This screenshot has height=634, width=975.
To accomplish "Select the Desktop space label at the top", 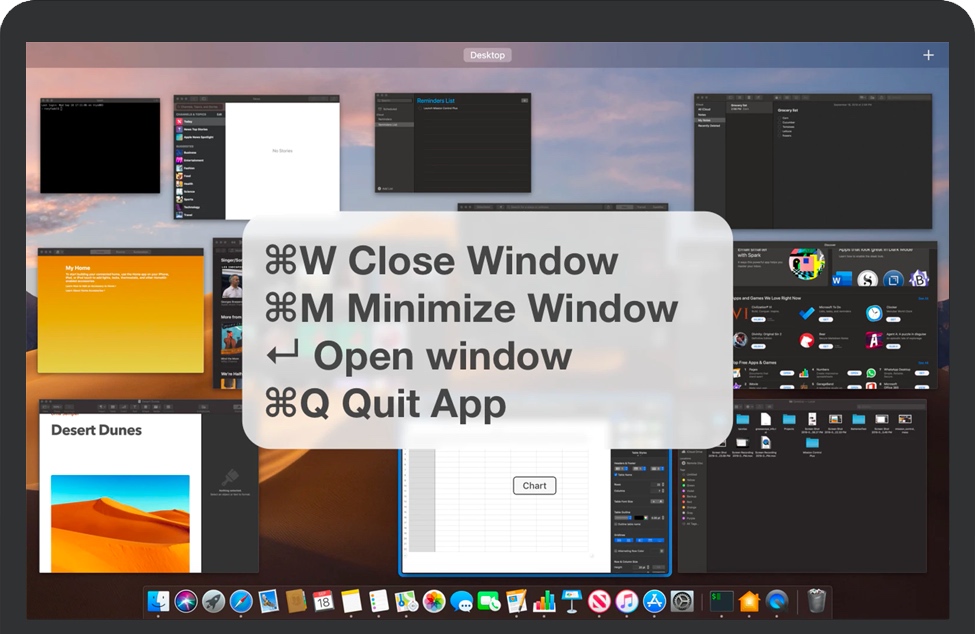I will (487, 55).
